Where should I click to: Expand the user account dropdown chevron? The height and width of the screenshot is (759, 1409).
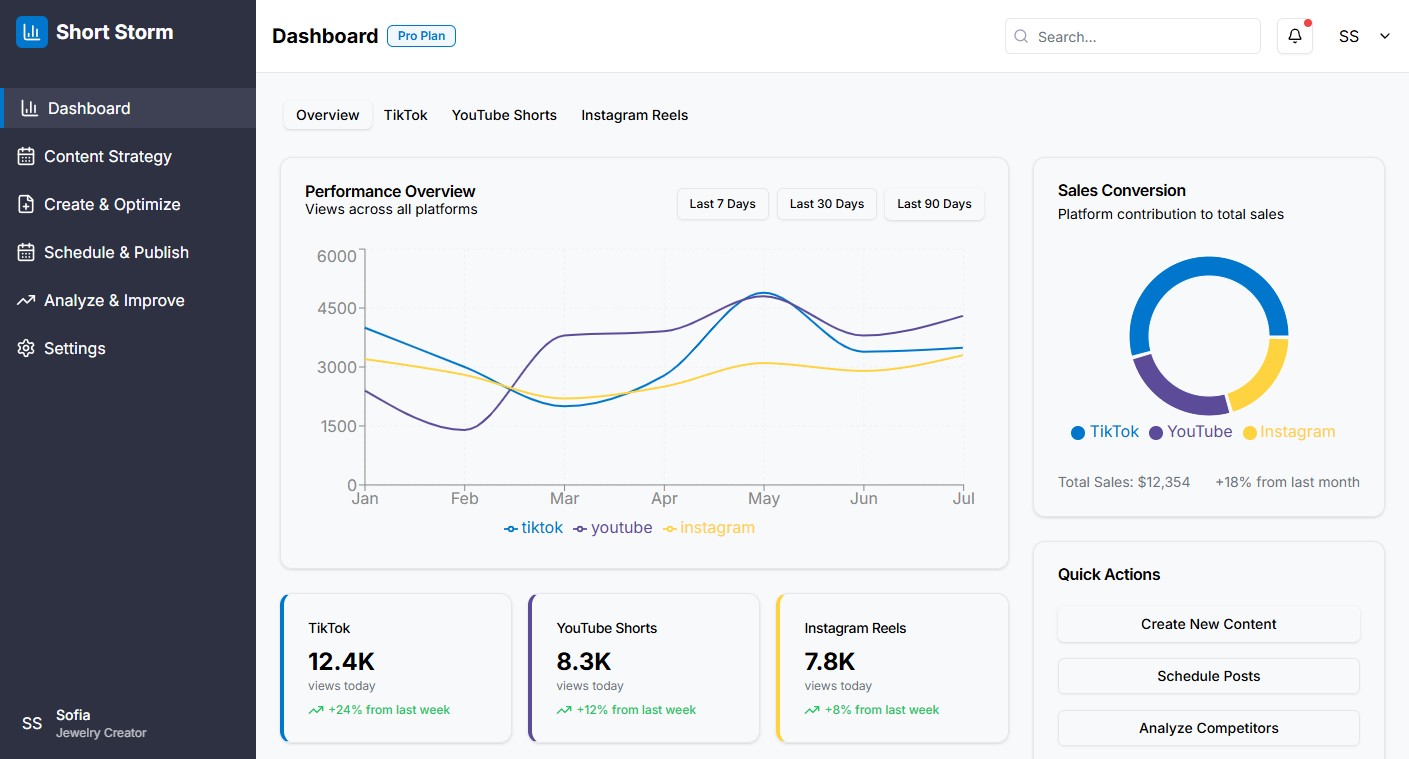pos(1385,36)
